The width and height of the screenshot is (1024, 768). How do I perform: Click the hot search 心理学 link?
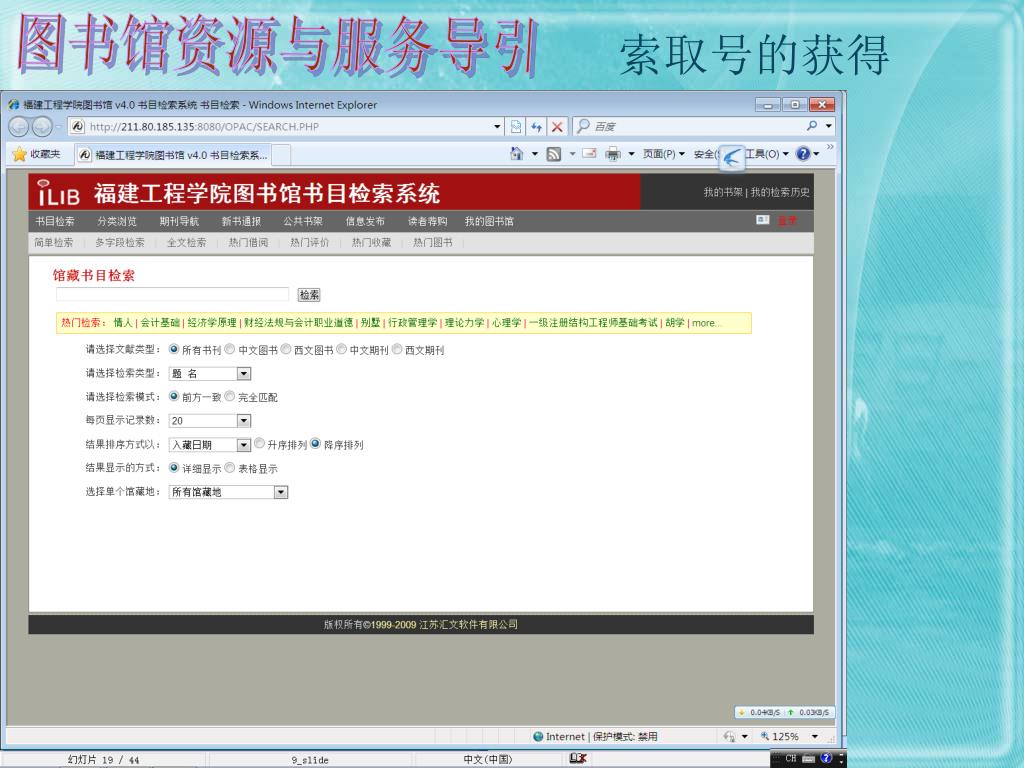click(x=507, y=323)
